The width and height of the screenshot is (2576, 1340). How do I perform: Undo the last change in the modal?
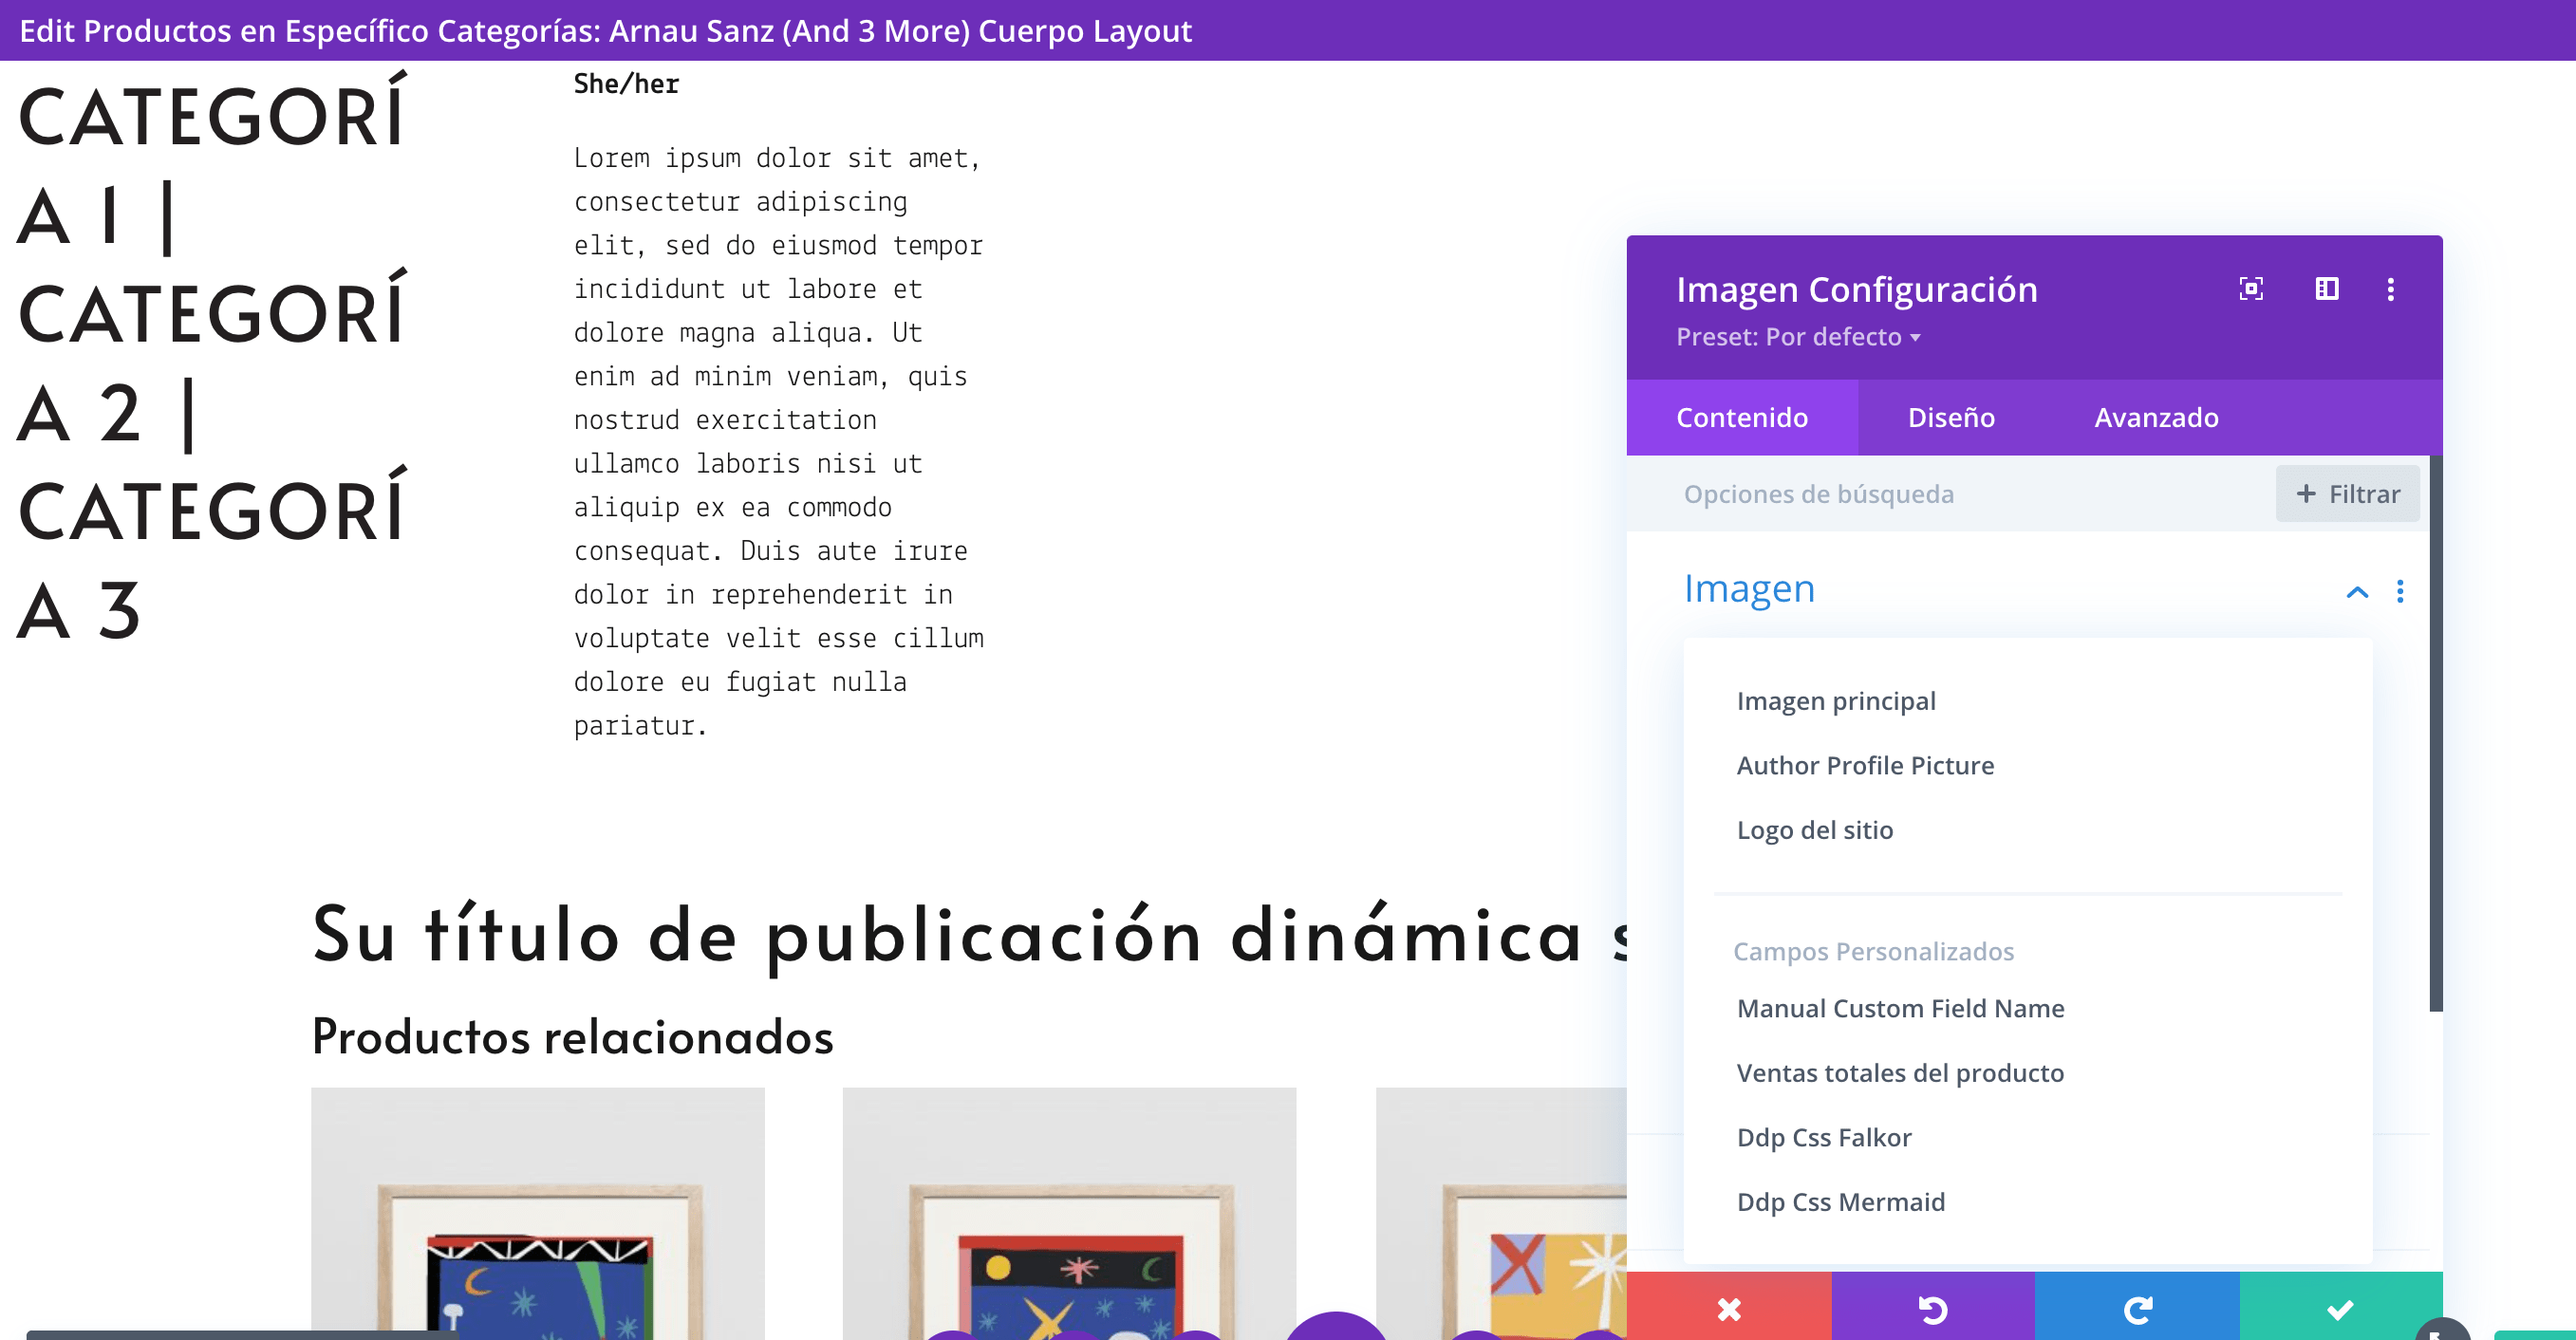(1932, 1308)
